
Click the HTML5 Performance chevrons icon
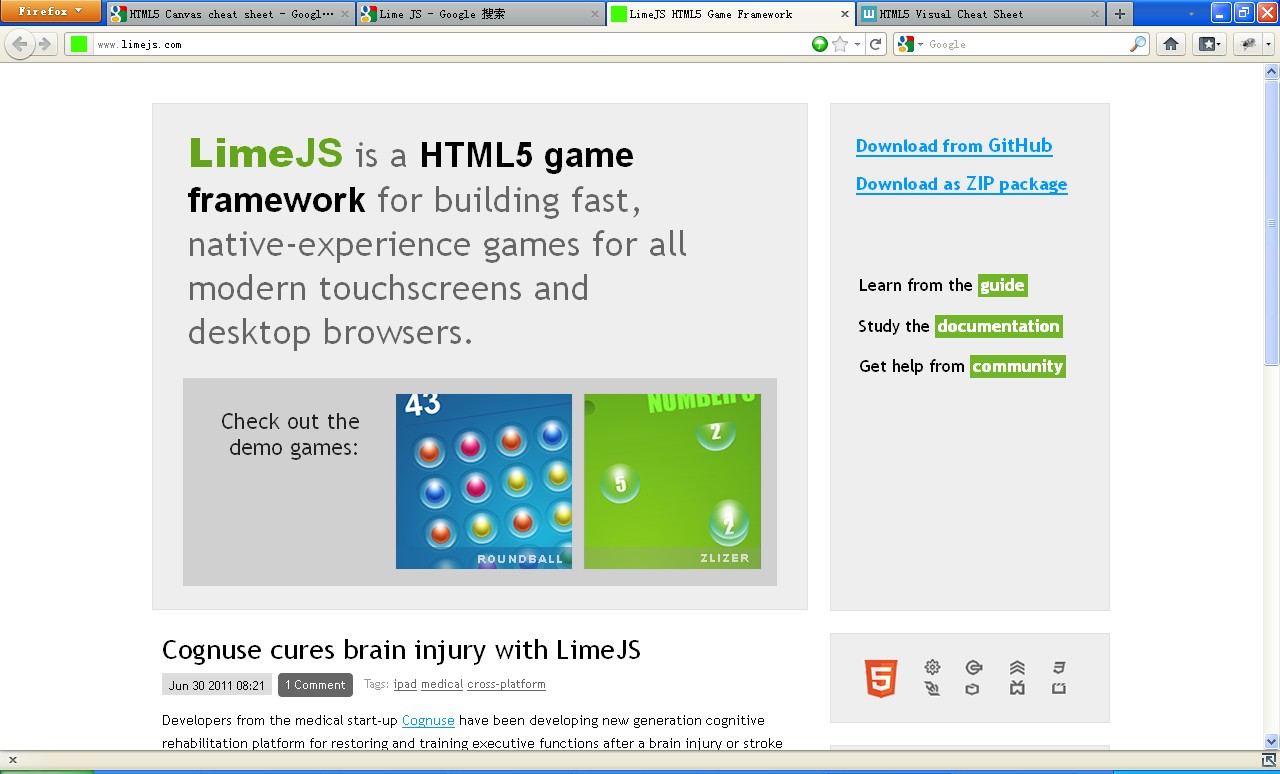click(x=1017, y=667)
